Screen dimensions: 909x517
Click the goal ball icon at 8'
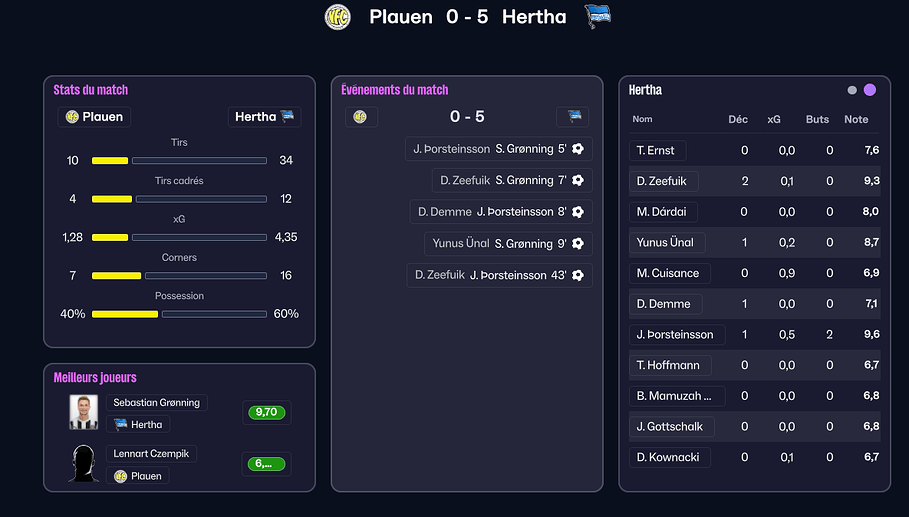pos(578,212)
